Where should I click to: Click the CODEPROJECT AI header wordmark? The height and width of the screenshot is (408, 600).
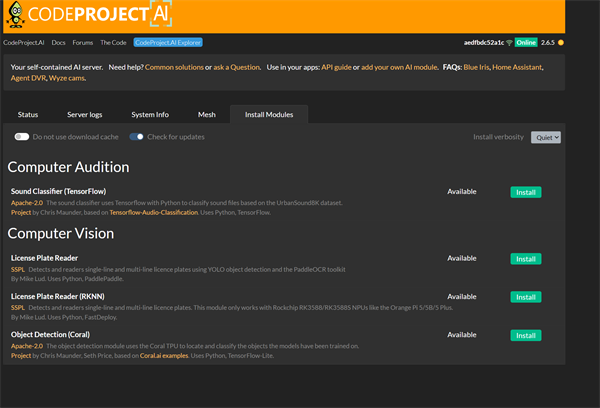(x=99, y=14)
